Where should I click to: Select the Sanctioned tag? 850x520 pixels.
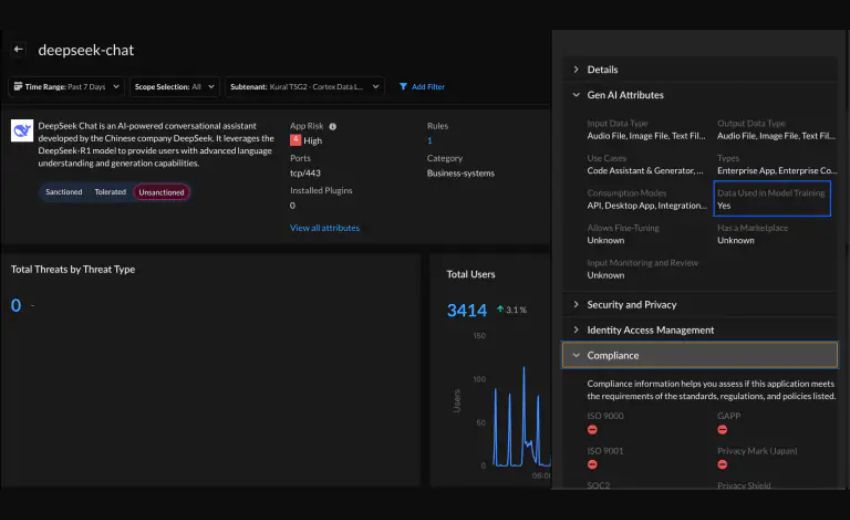64,192
